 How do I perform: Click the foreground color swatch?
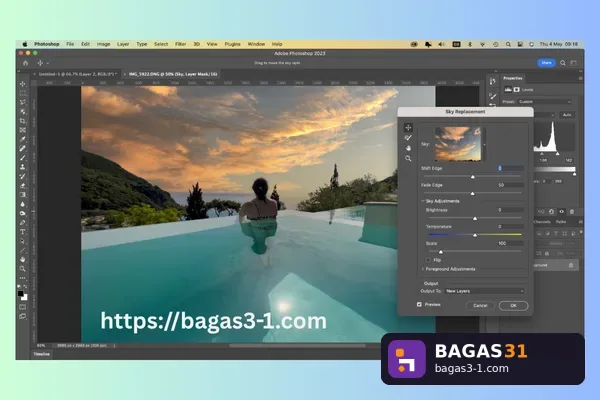pyautogui.click(x=21, y=293)
